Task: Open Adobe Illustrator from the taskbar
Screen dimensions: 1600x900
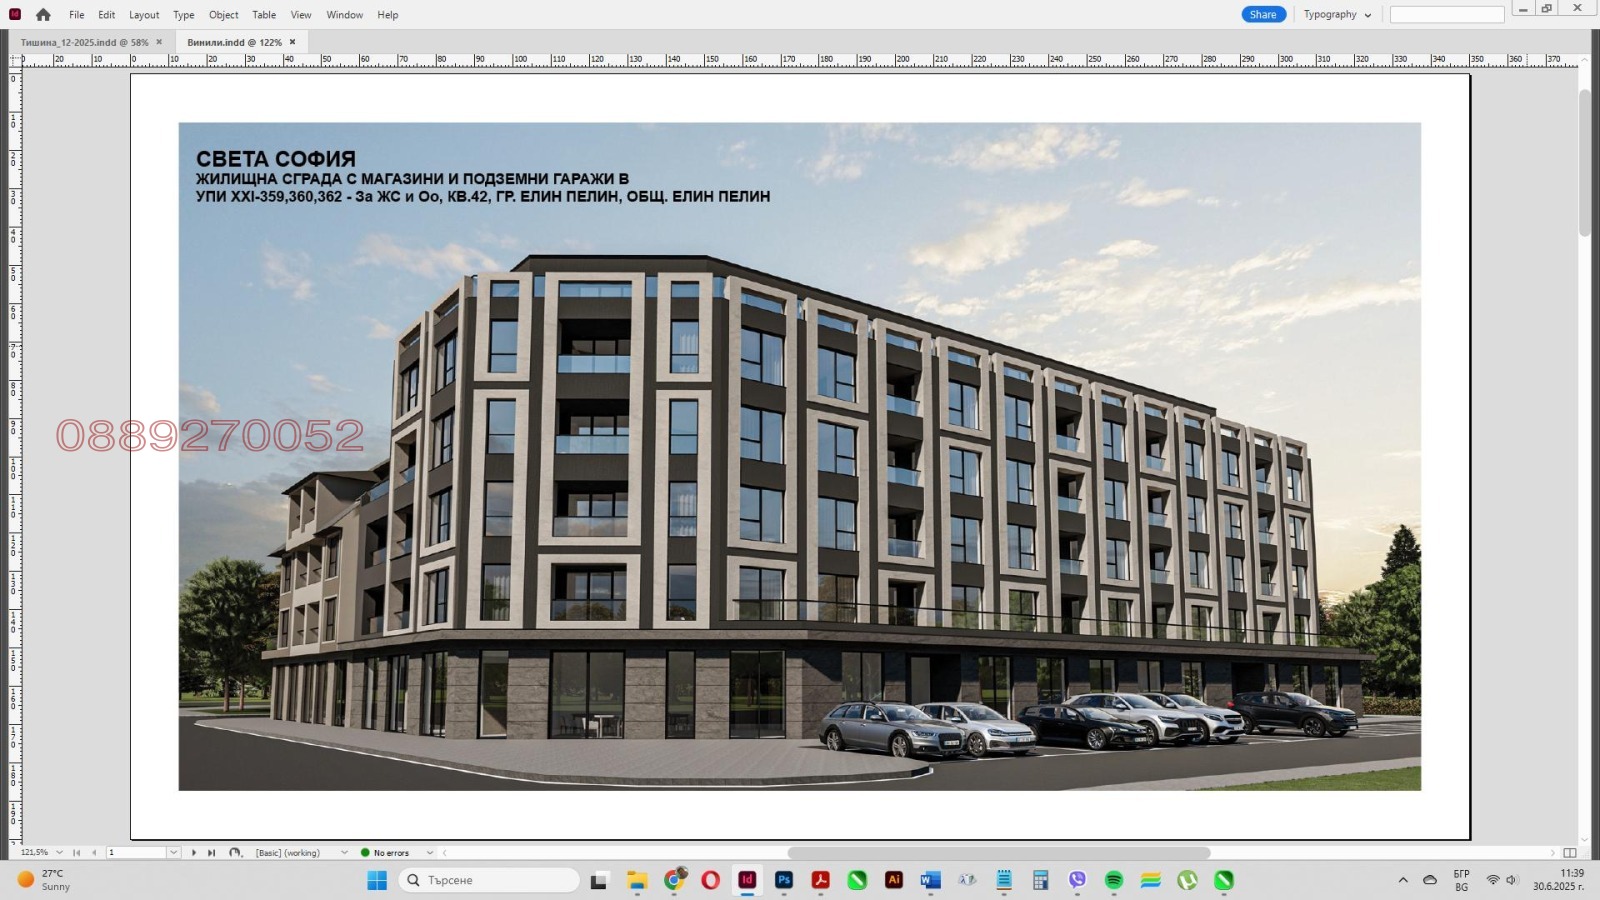Action: tap(894, 880)
